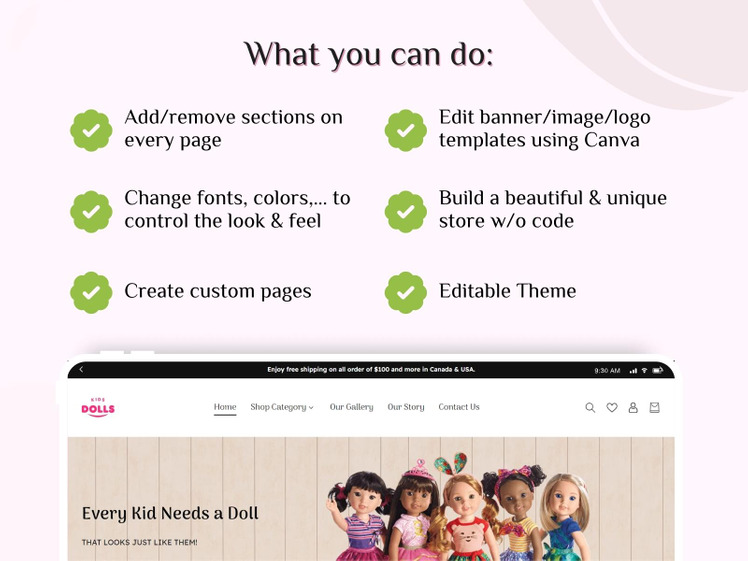Viewport: 748px width, 561px height.
Task: Click Change fonts, colors look & feel text
Action: point(238,209)
